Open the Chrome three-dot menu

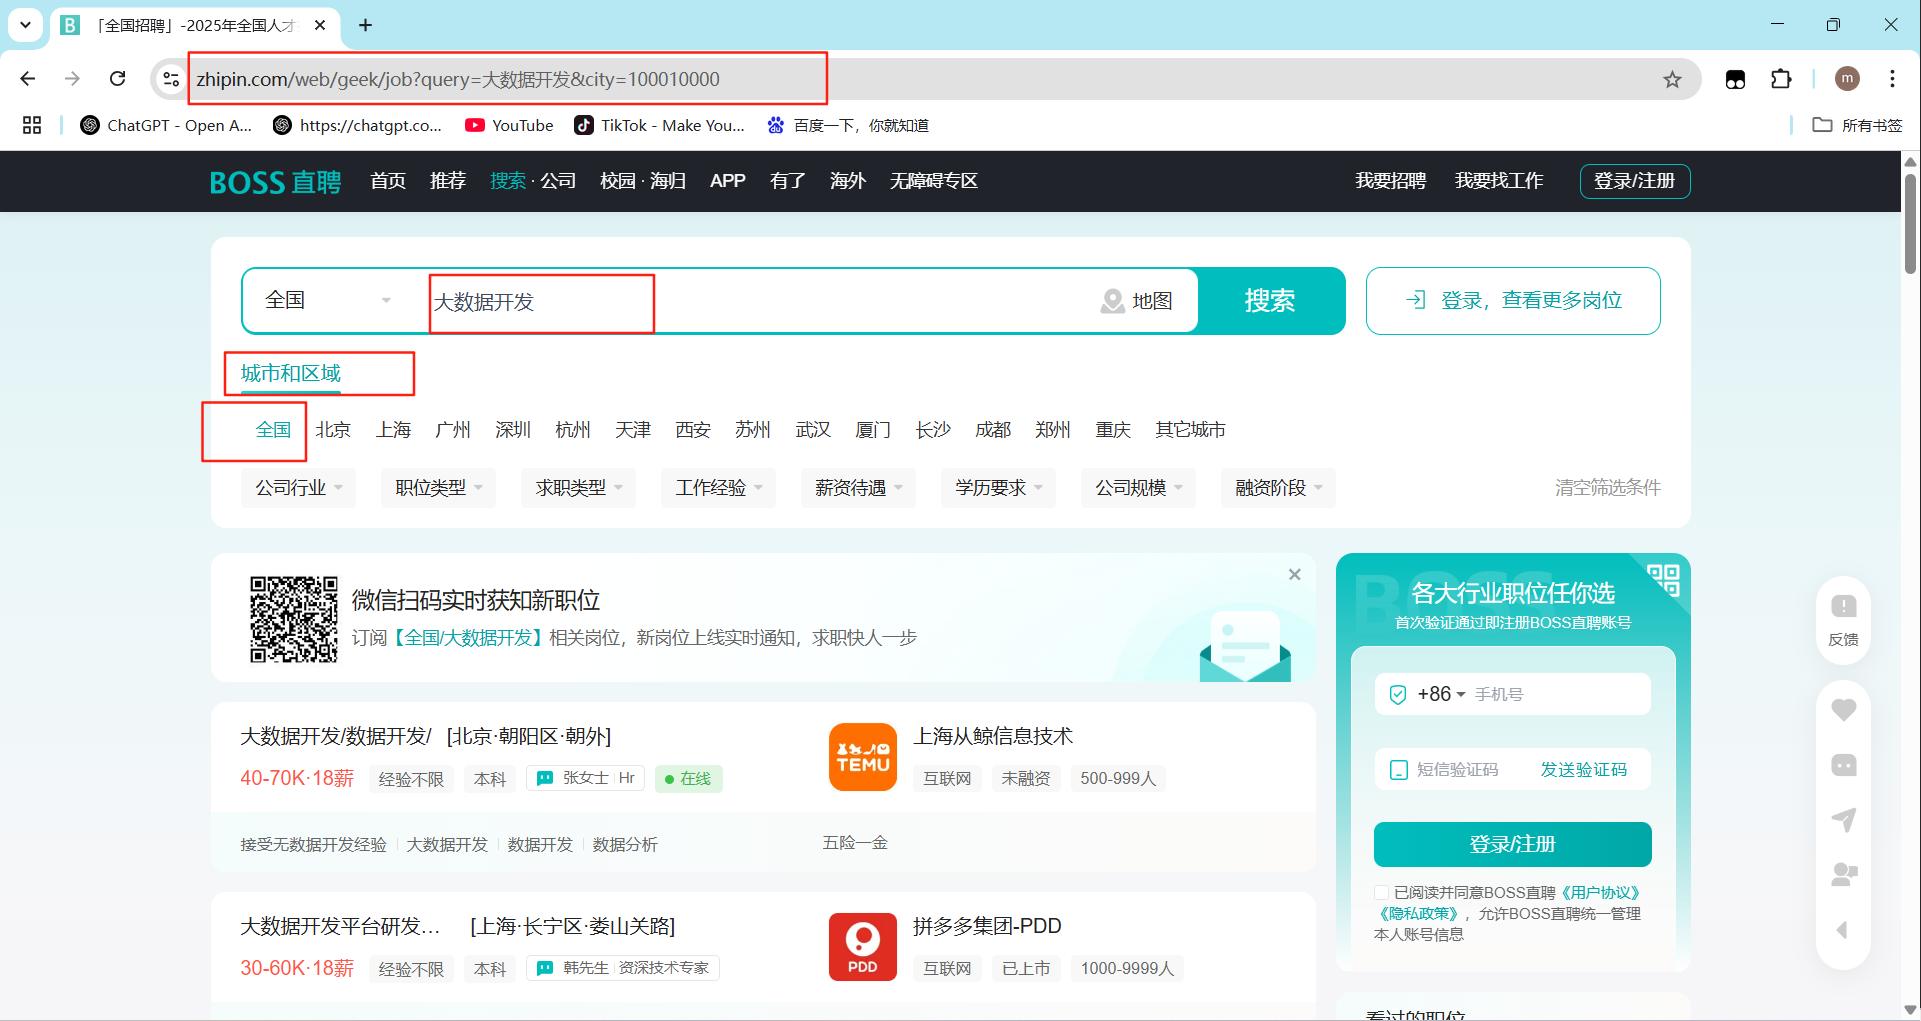(1892, 79)
